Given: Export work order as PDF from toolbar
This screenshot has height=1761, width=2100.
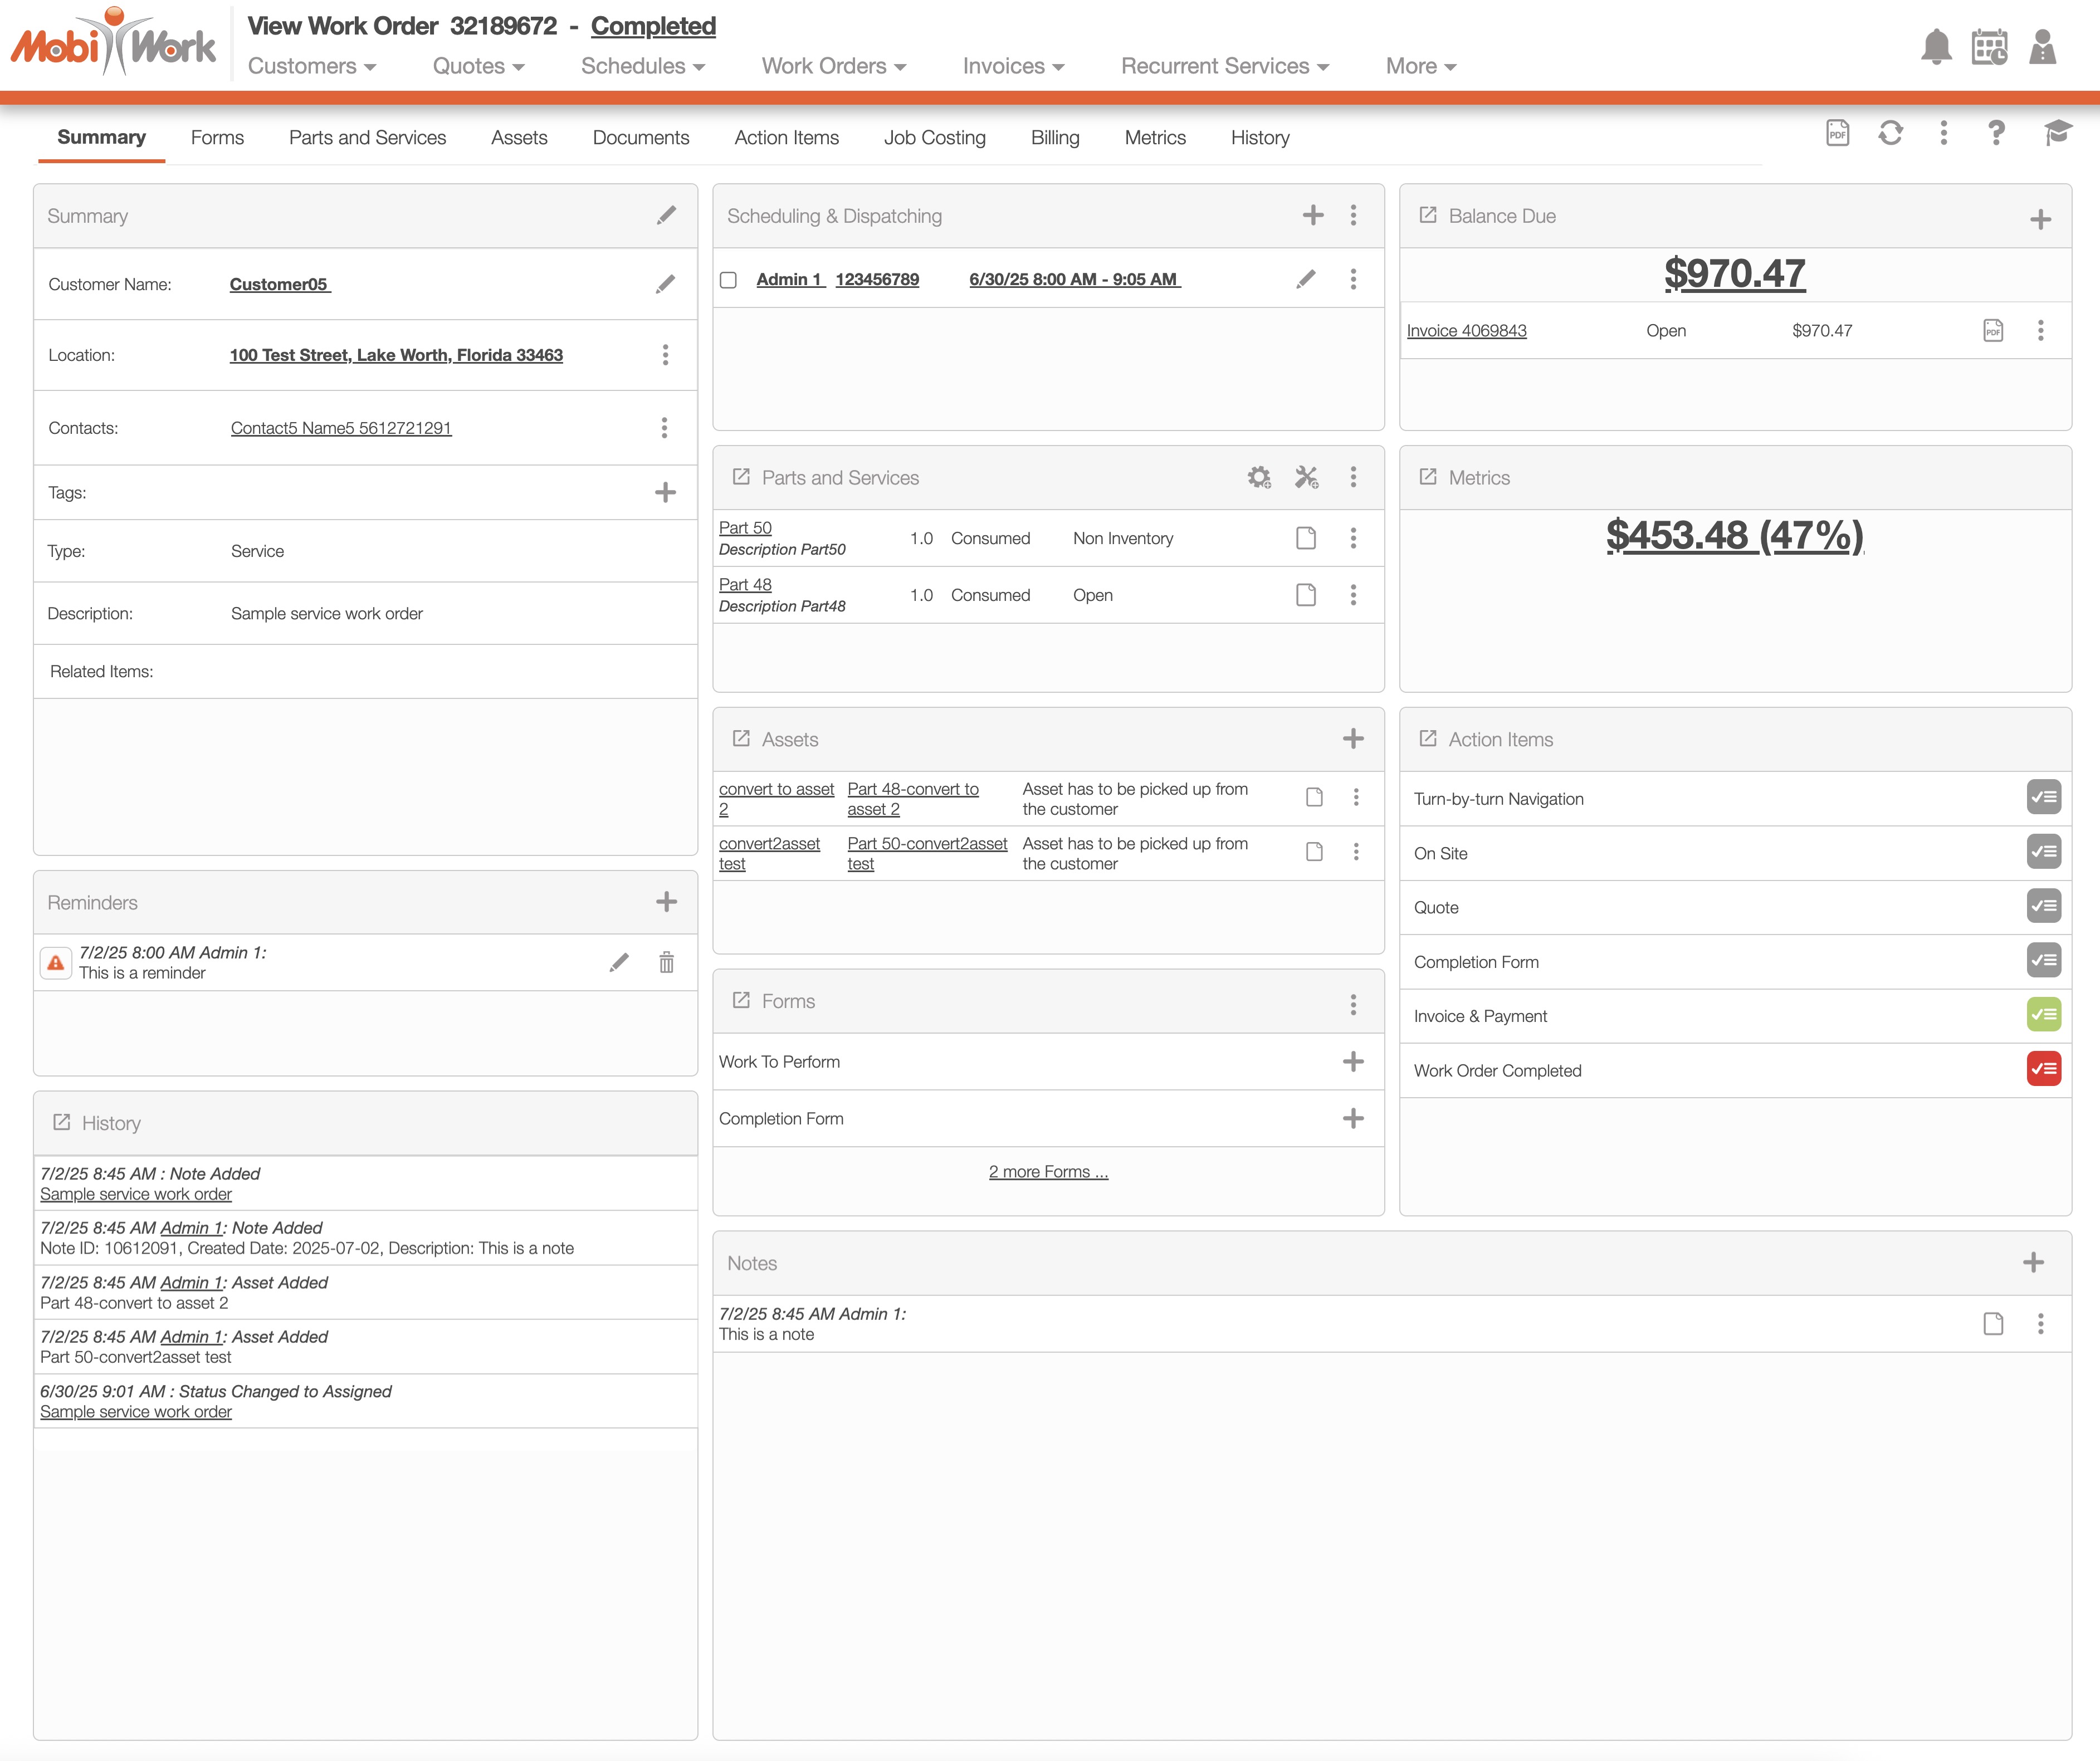Looking at the screenshot, I should coord(1837,133).
